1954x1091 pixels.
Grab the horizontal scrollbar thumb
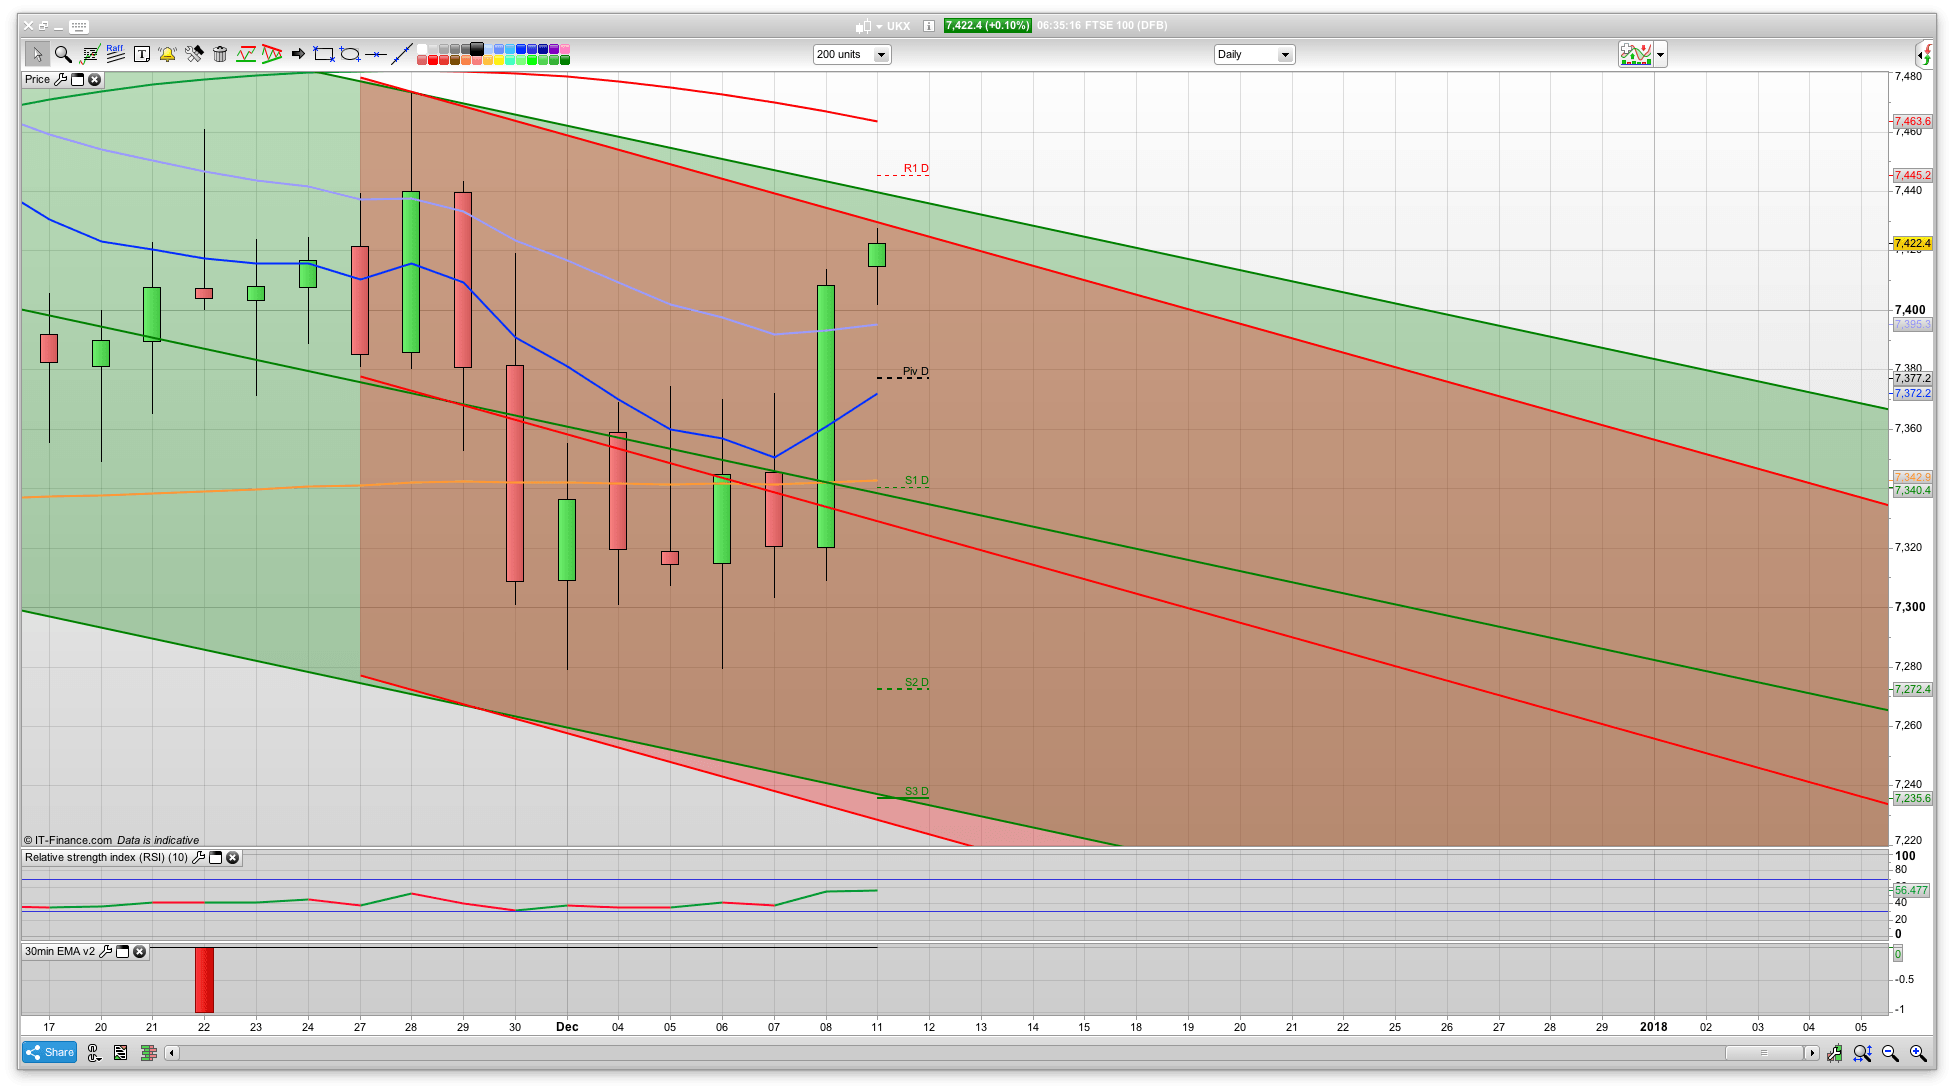click(1763, 1053)
